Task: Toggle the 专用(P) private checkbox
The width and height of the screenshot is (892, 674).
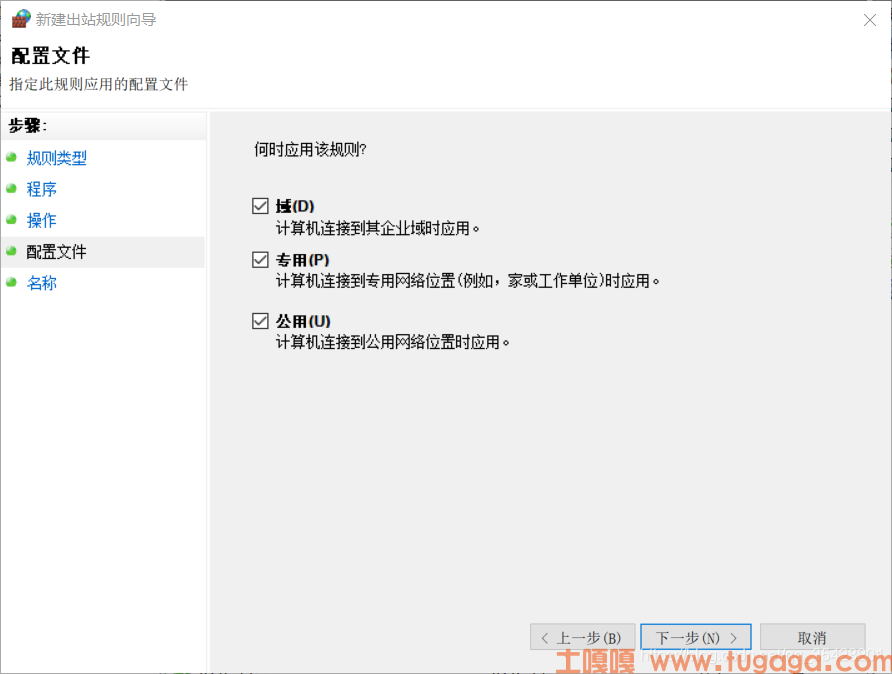Action: pyautogui.click(x=260, y=259)
